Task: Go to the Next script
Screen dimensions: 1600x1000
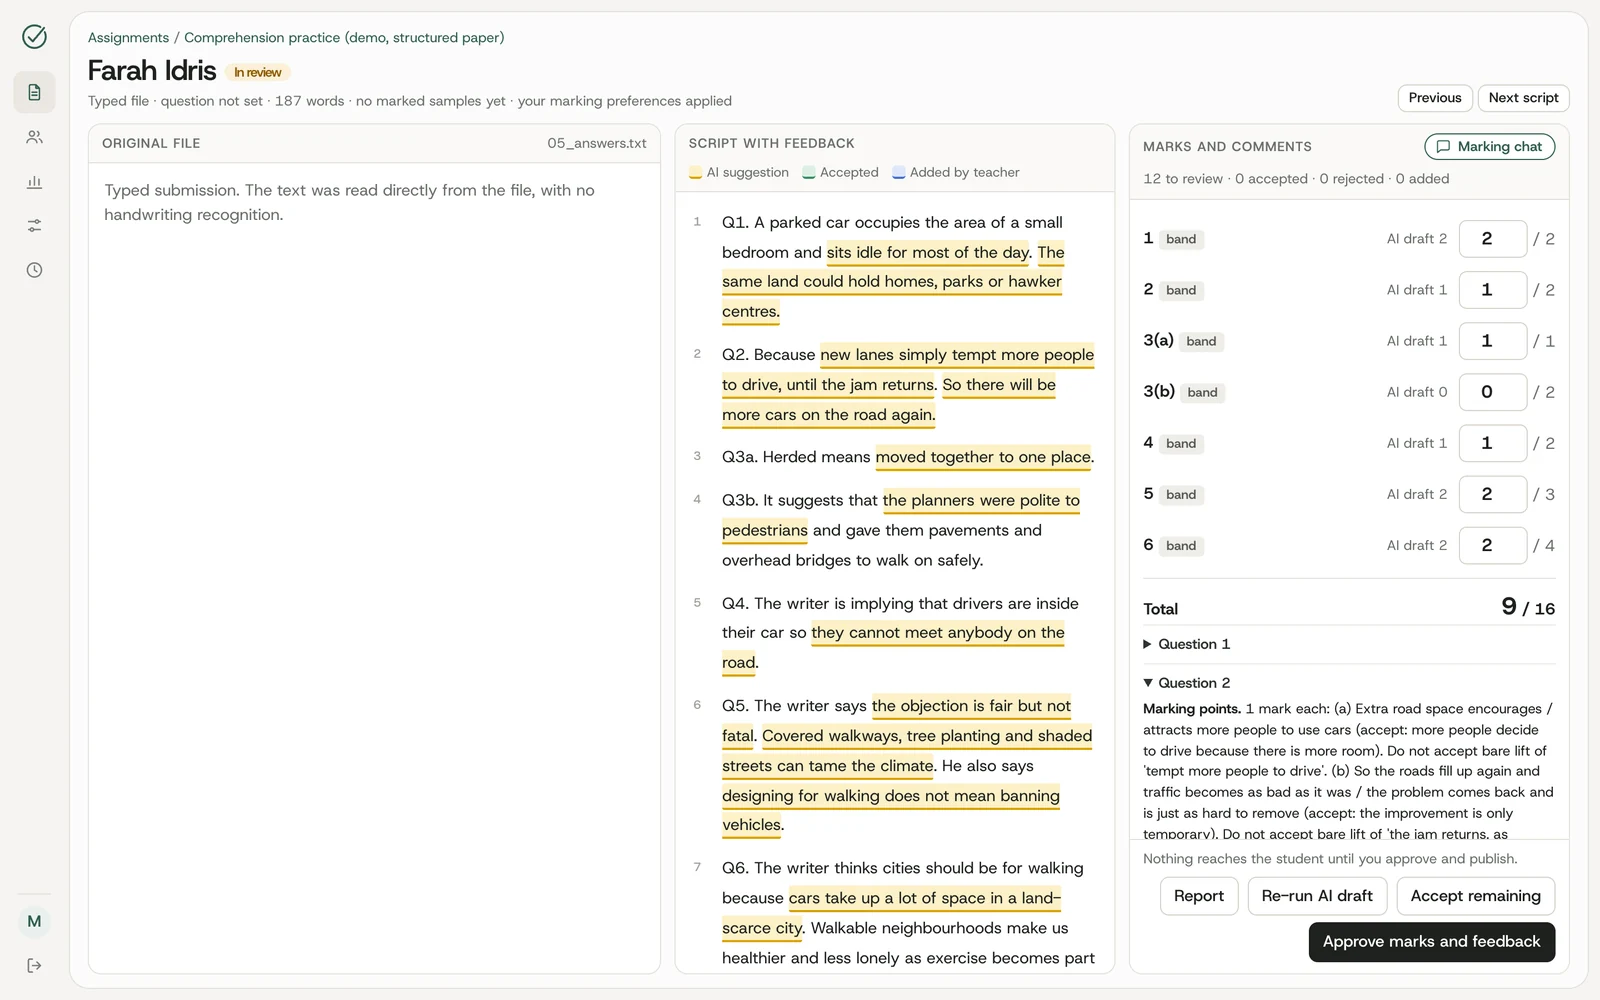Action: [1523, 98]
